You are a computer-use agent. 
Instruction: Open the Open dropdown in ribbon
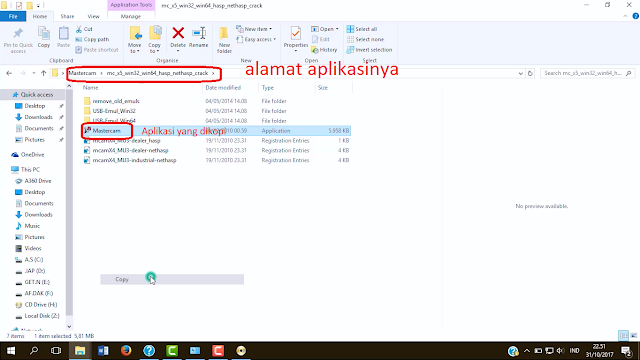[325, 29]
